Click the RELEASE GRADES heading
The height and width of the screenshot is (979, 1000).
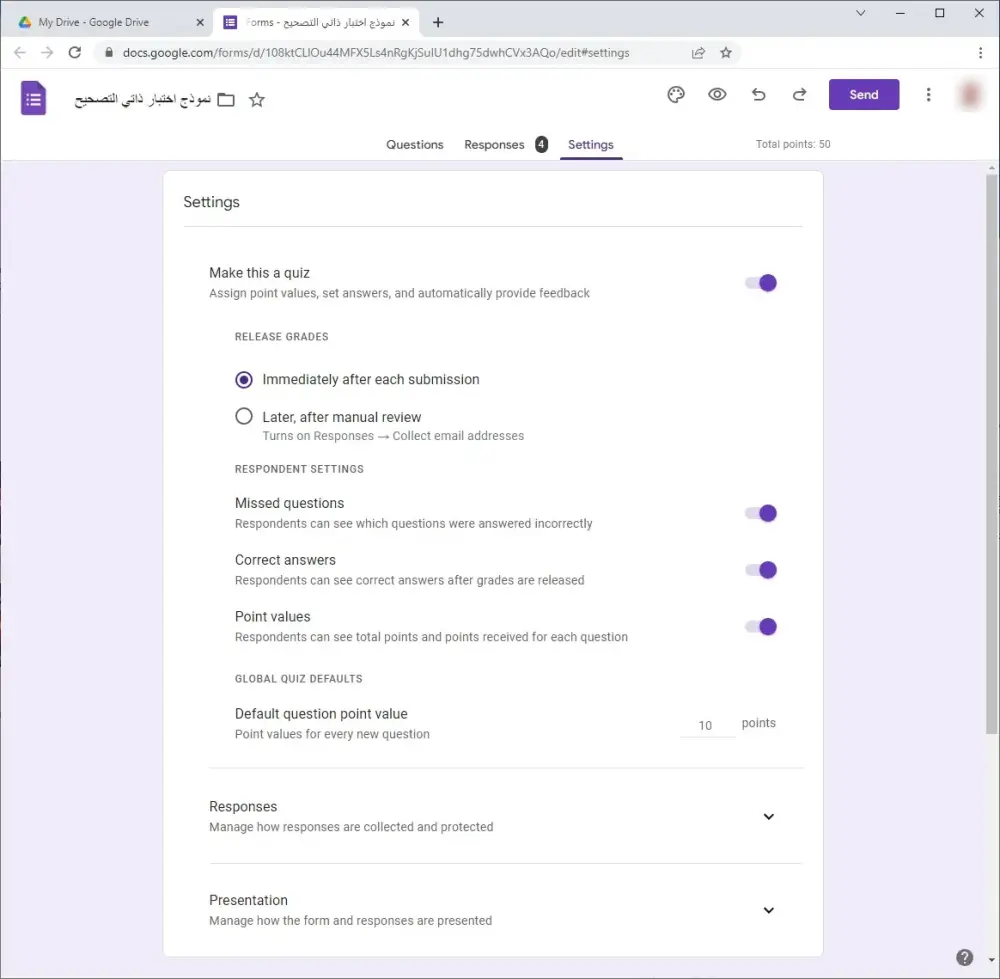coord(281,337)
